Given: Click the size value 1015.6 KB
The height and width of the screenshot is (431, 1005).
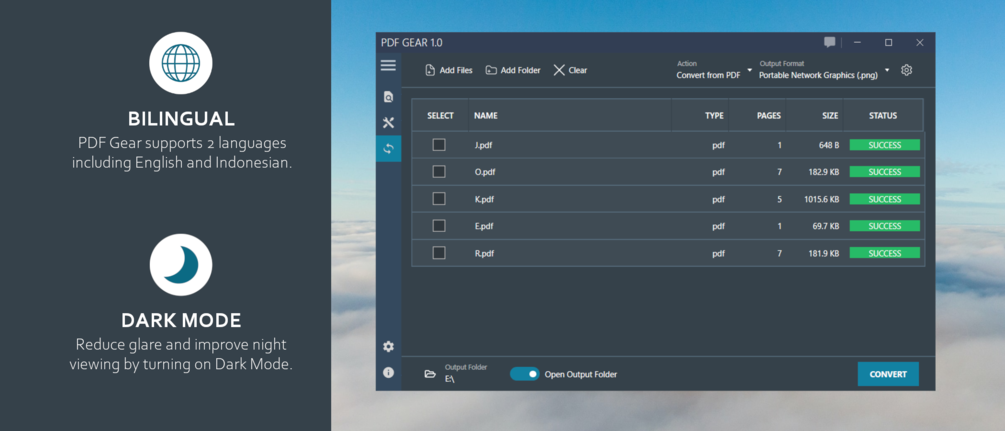Looking at the screenshot, I should click(822, 199).
